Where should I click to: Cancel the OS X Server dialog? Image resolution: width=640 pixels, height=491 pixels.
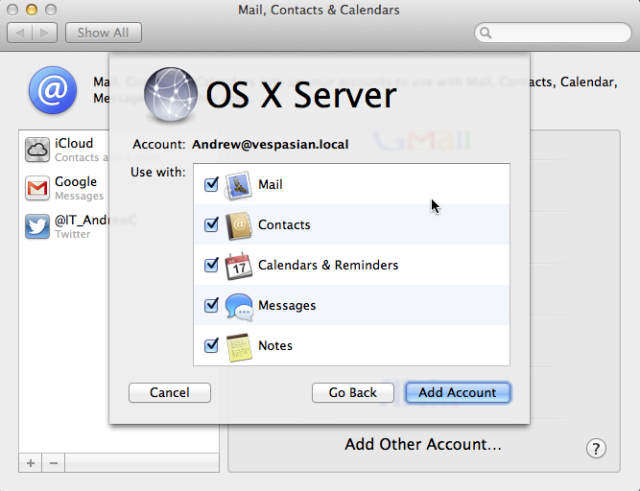click(169, 393)
